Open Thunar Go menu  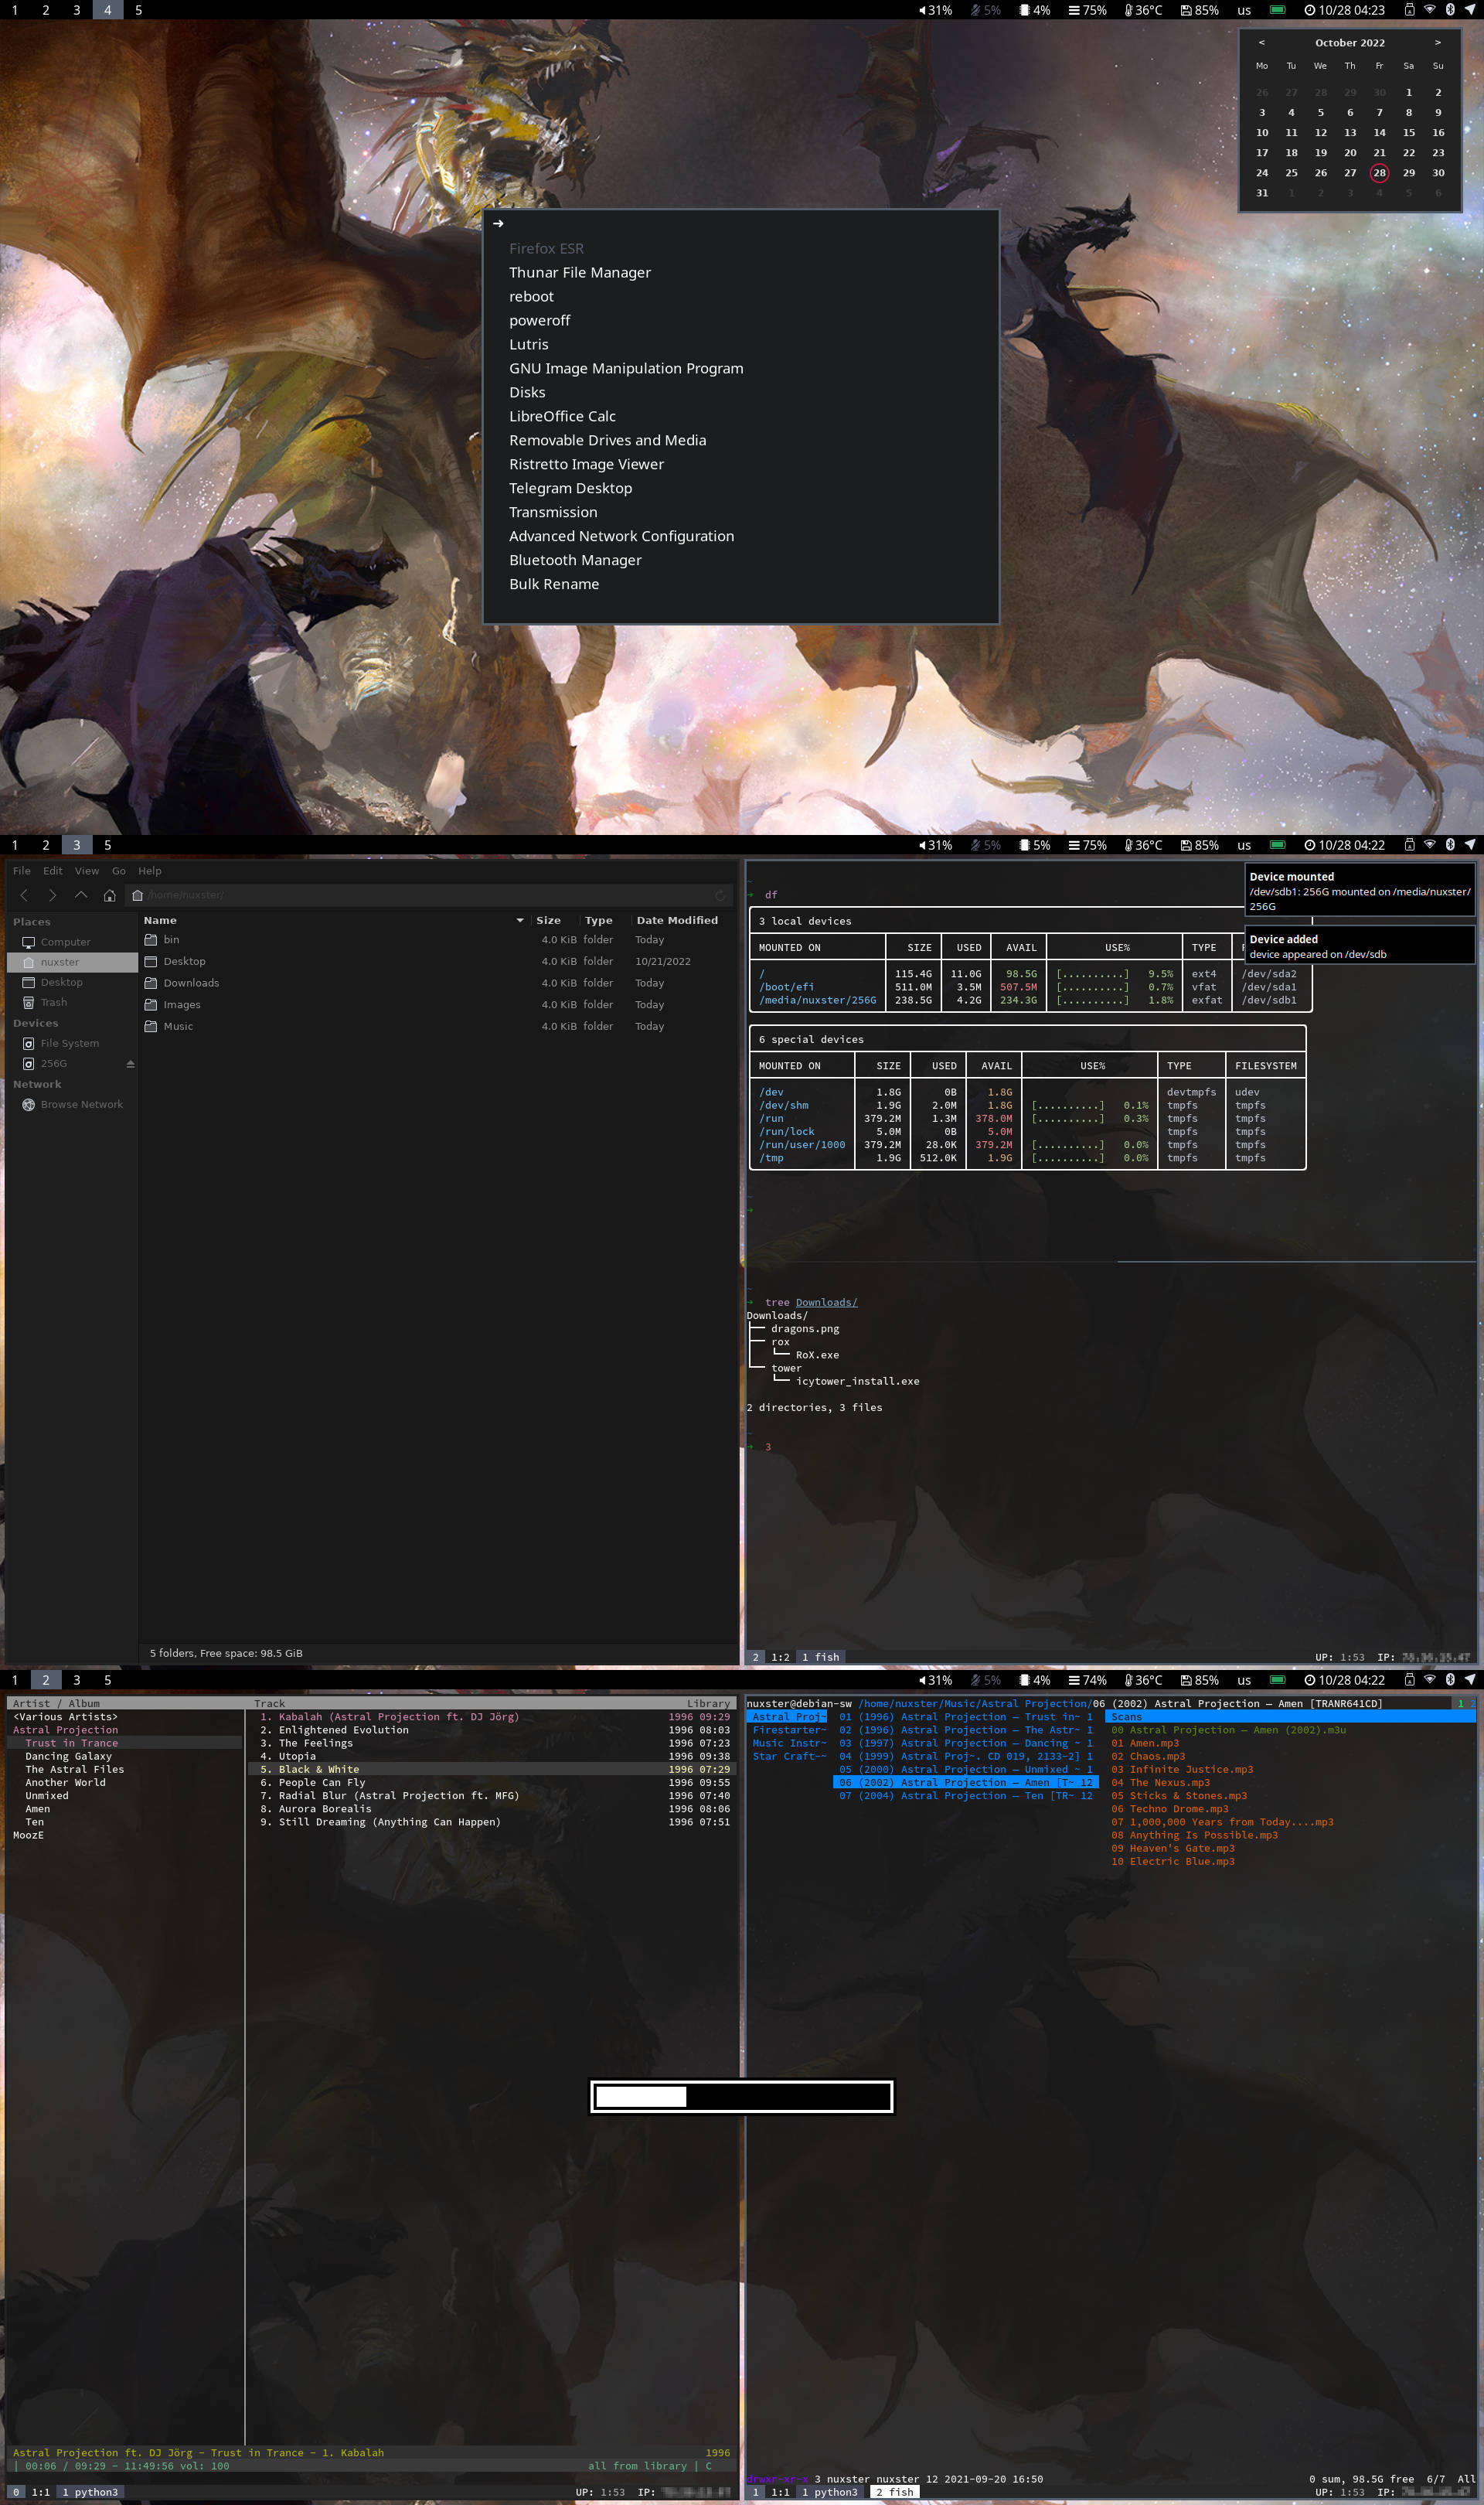click(119, 871)
